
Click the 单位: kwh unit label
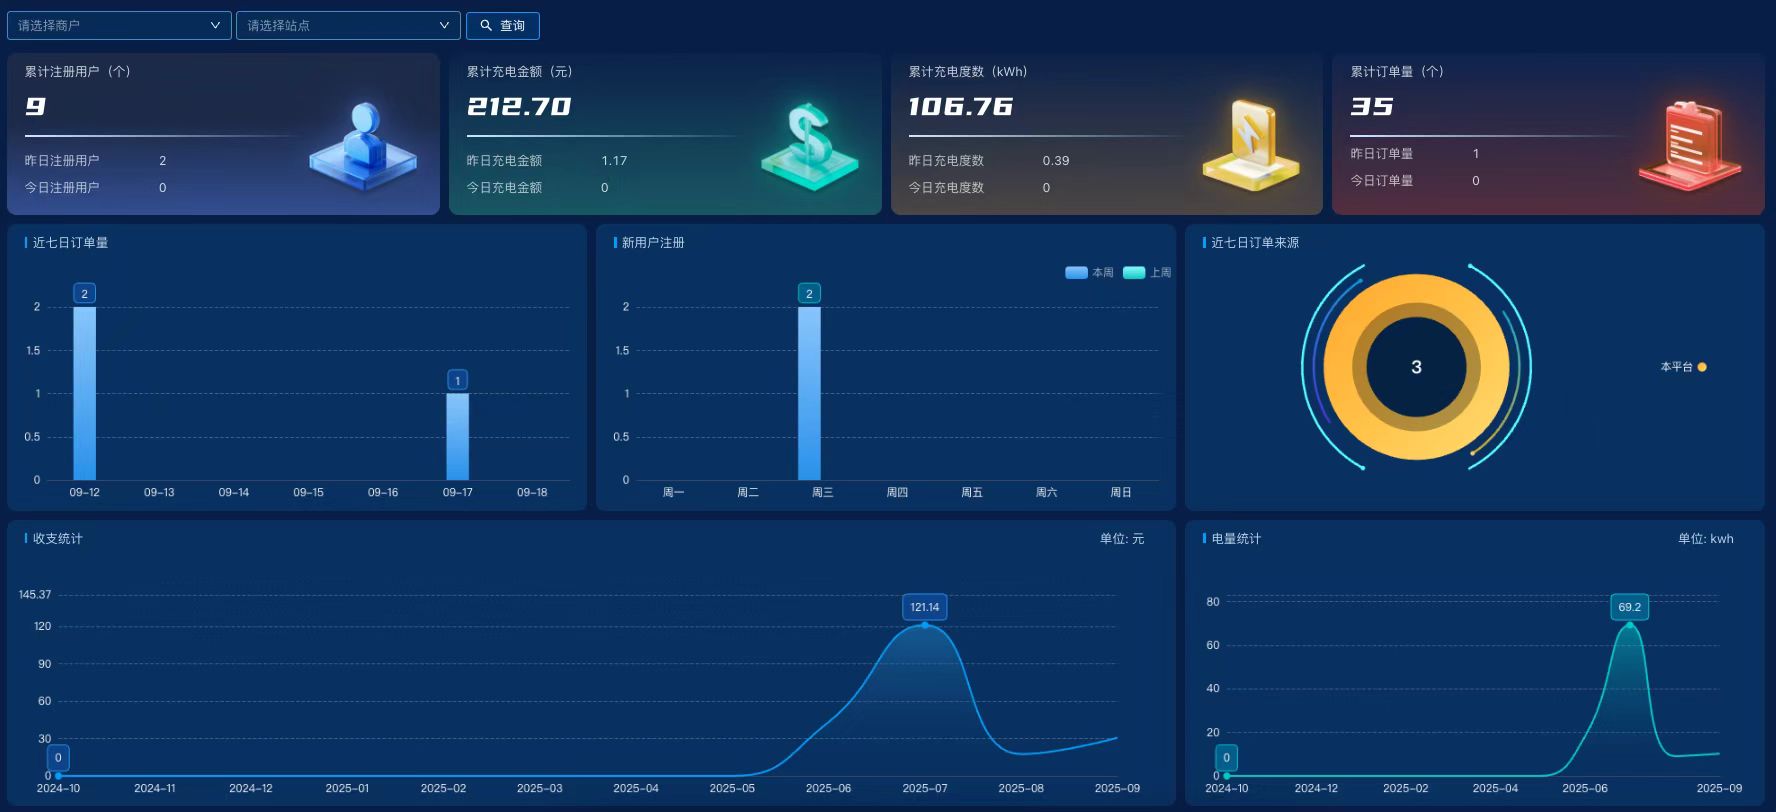[x=1706, y=539]
